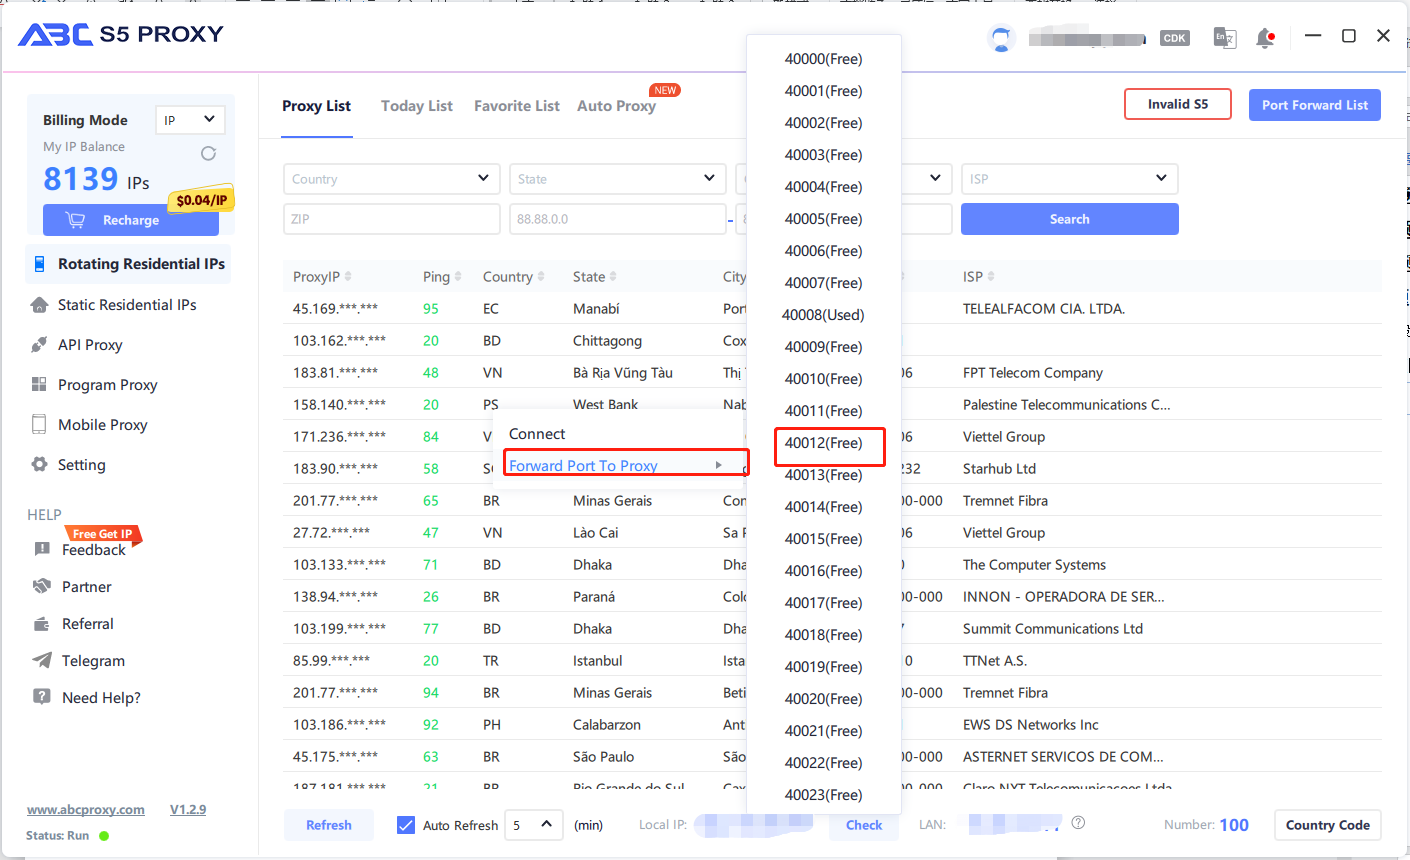Click the Rotating Residential IPs label
The width and height of the screenshot is (1410, 860).
click(x=141, y=264)
